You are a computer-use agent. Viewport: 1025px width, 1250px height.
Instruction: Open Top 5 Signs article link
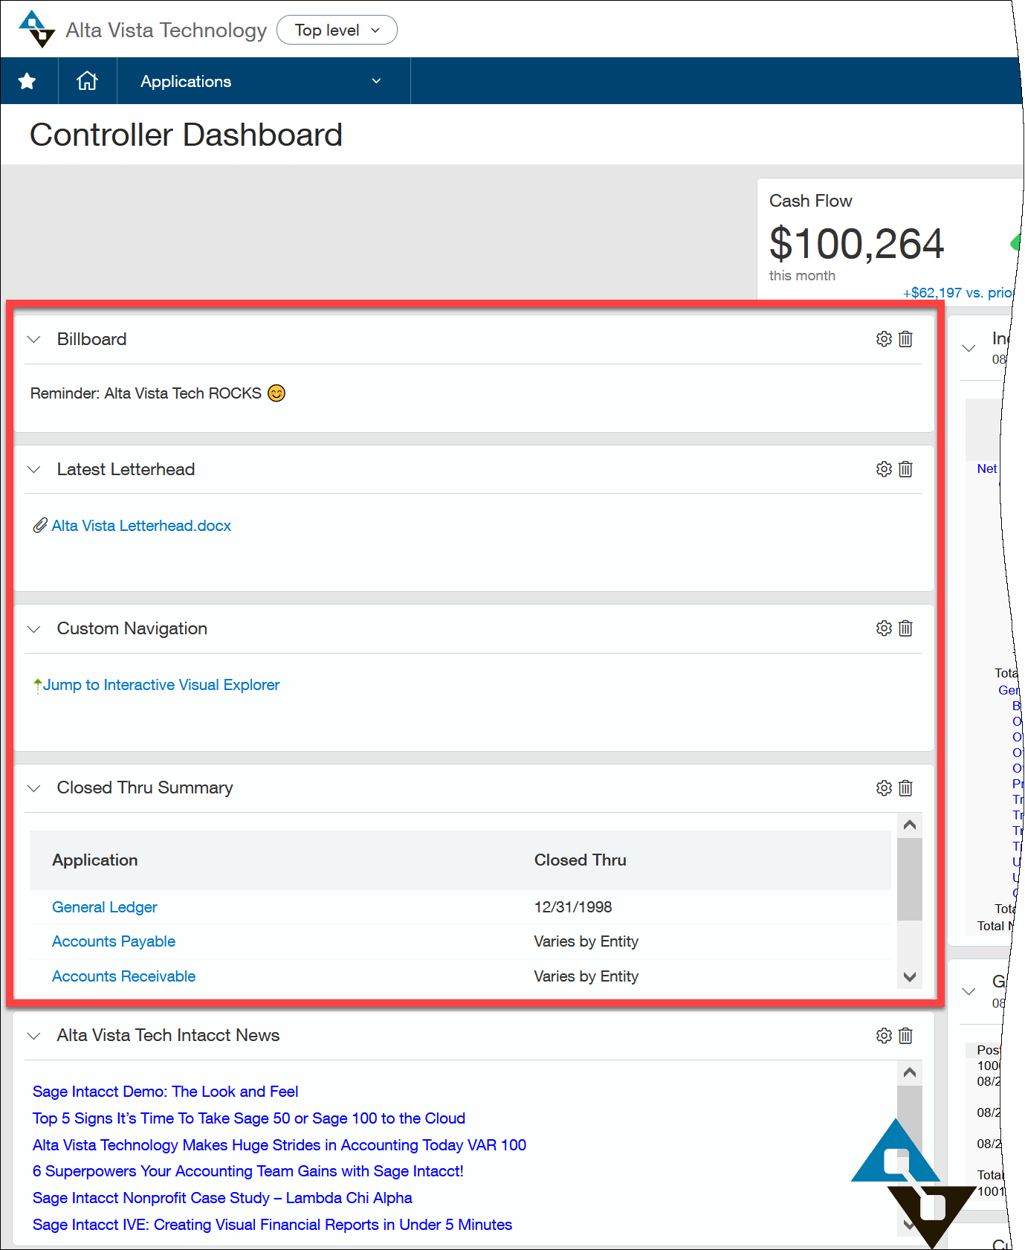point(248,1118)
